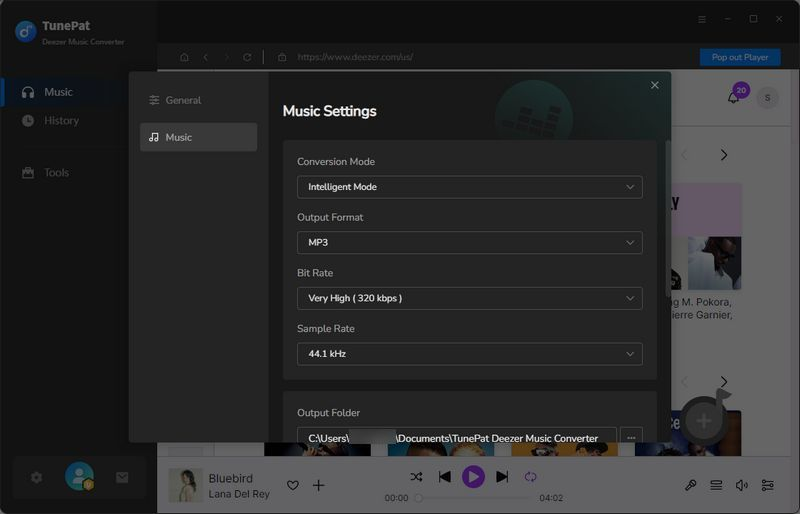Click the floating add music button
Viewport: 800px width, 514px height.
coord(704,421)
